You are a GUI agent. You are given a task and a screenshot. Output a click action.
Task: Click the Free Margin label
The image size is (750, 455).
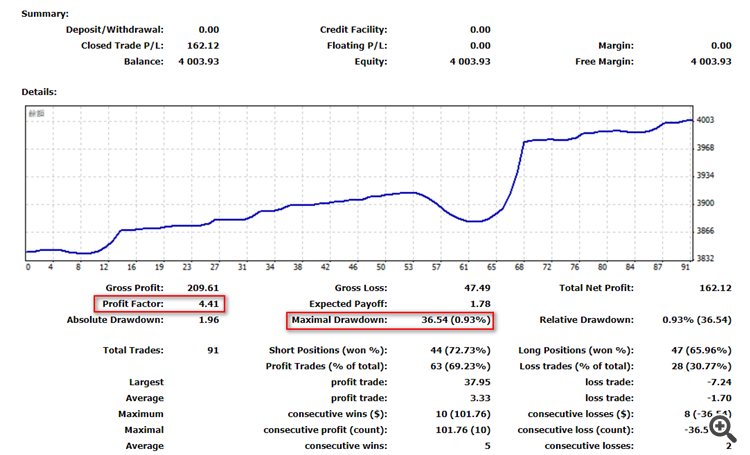coord(604,61)
